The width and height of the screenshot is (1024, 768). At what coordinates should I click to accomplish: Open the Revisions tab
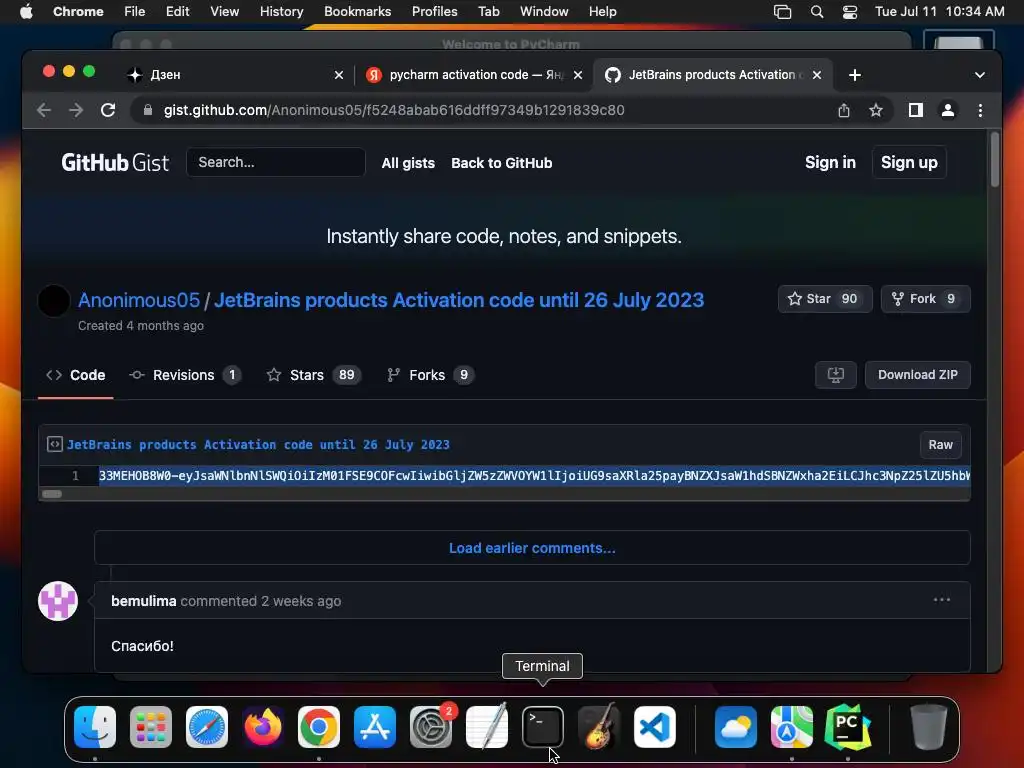pyautogui.click(x=185, y=376)
